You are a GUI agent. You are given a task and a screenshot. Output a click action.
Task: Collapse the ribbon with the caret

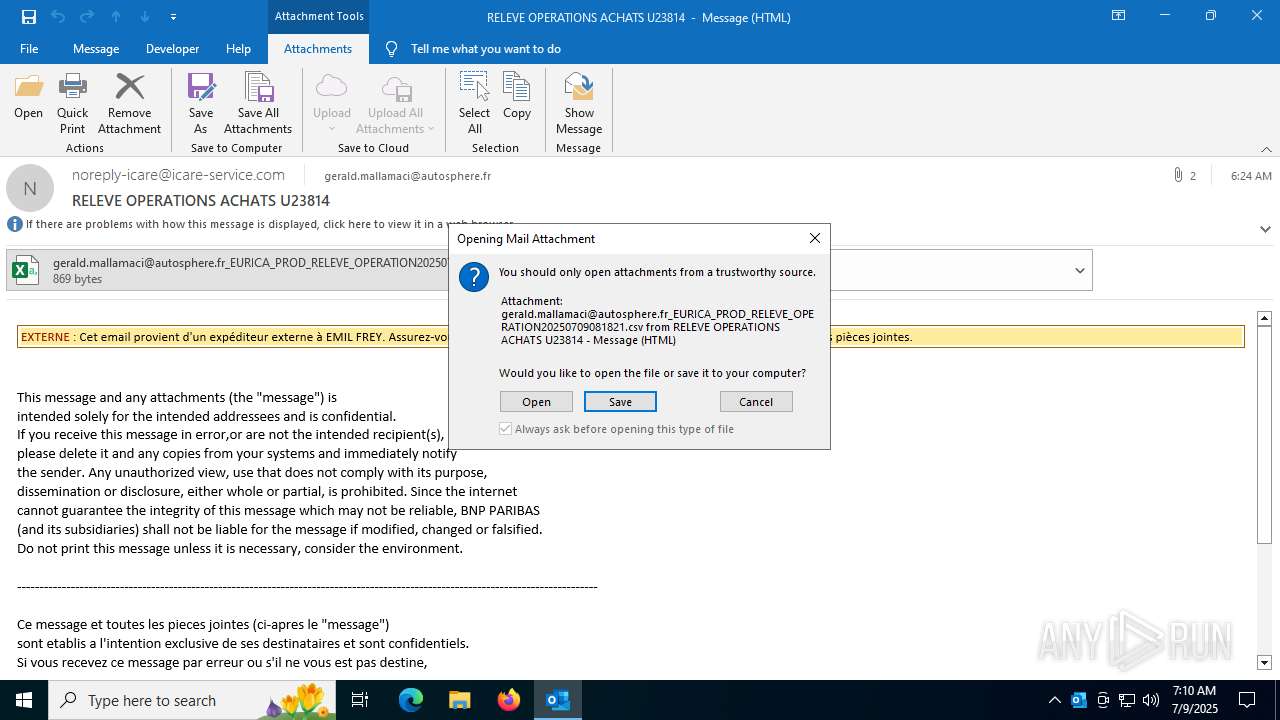click(x=1266, y=149)
